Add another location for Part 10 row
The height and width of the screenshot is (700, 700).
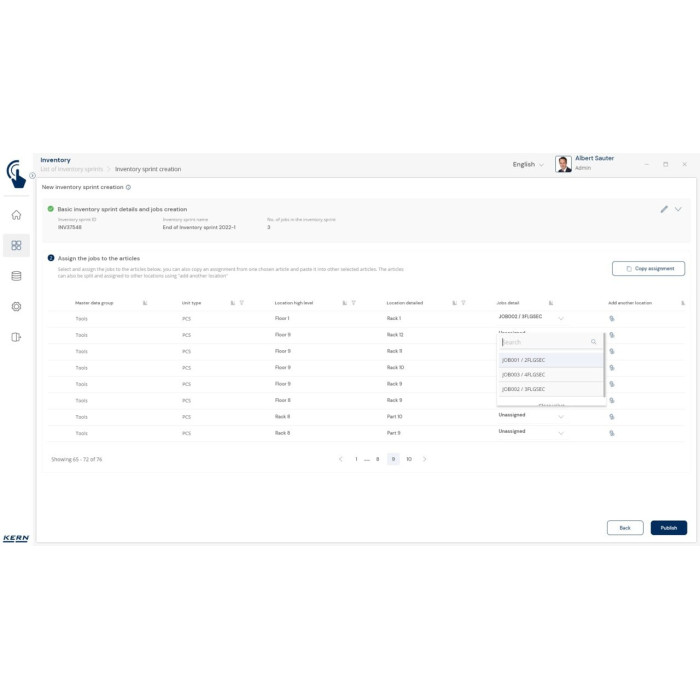pos(612,417)
